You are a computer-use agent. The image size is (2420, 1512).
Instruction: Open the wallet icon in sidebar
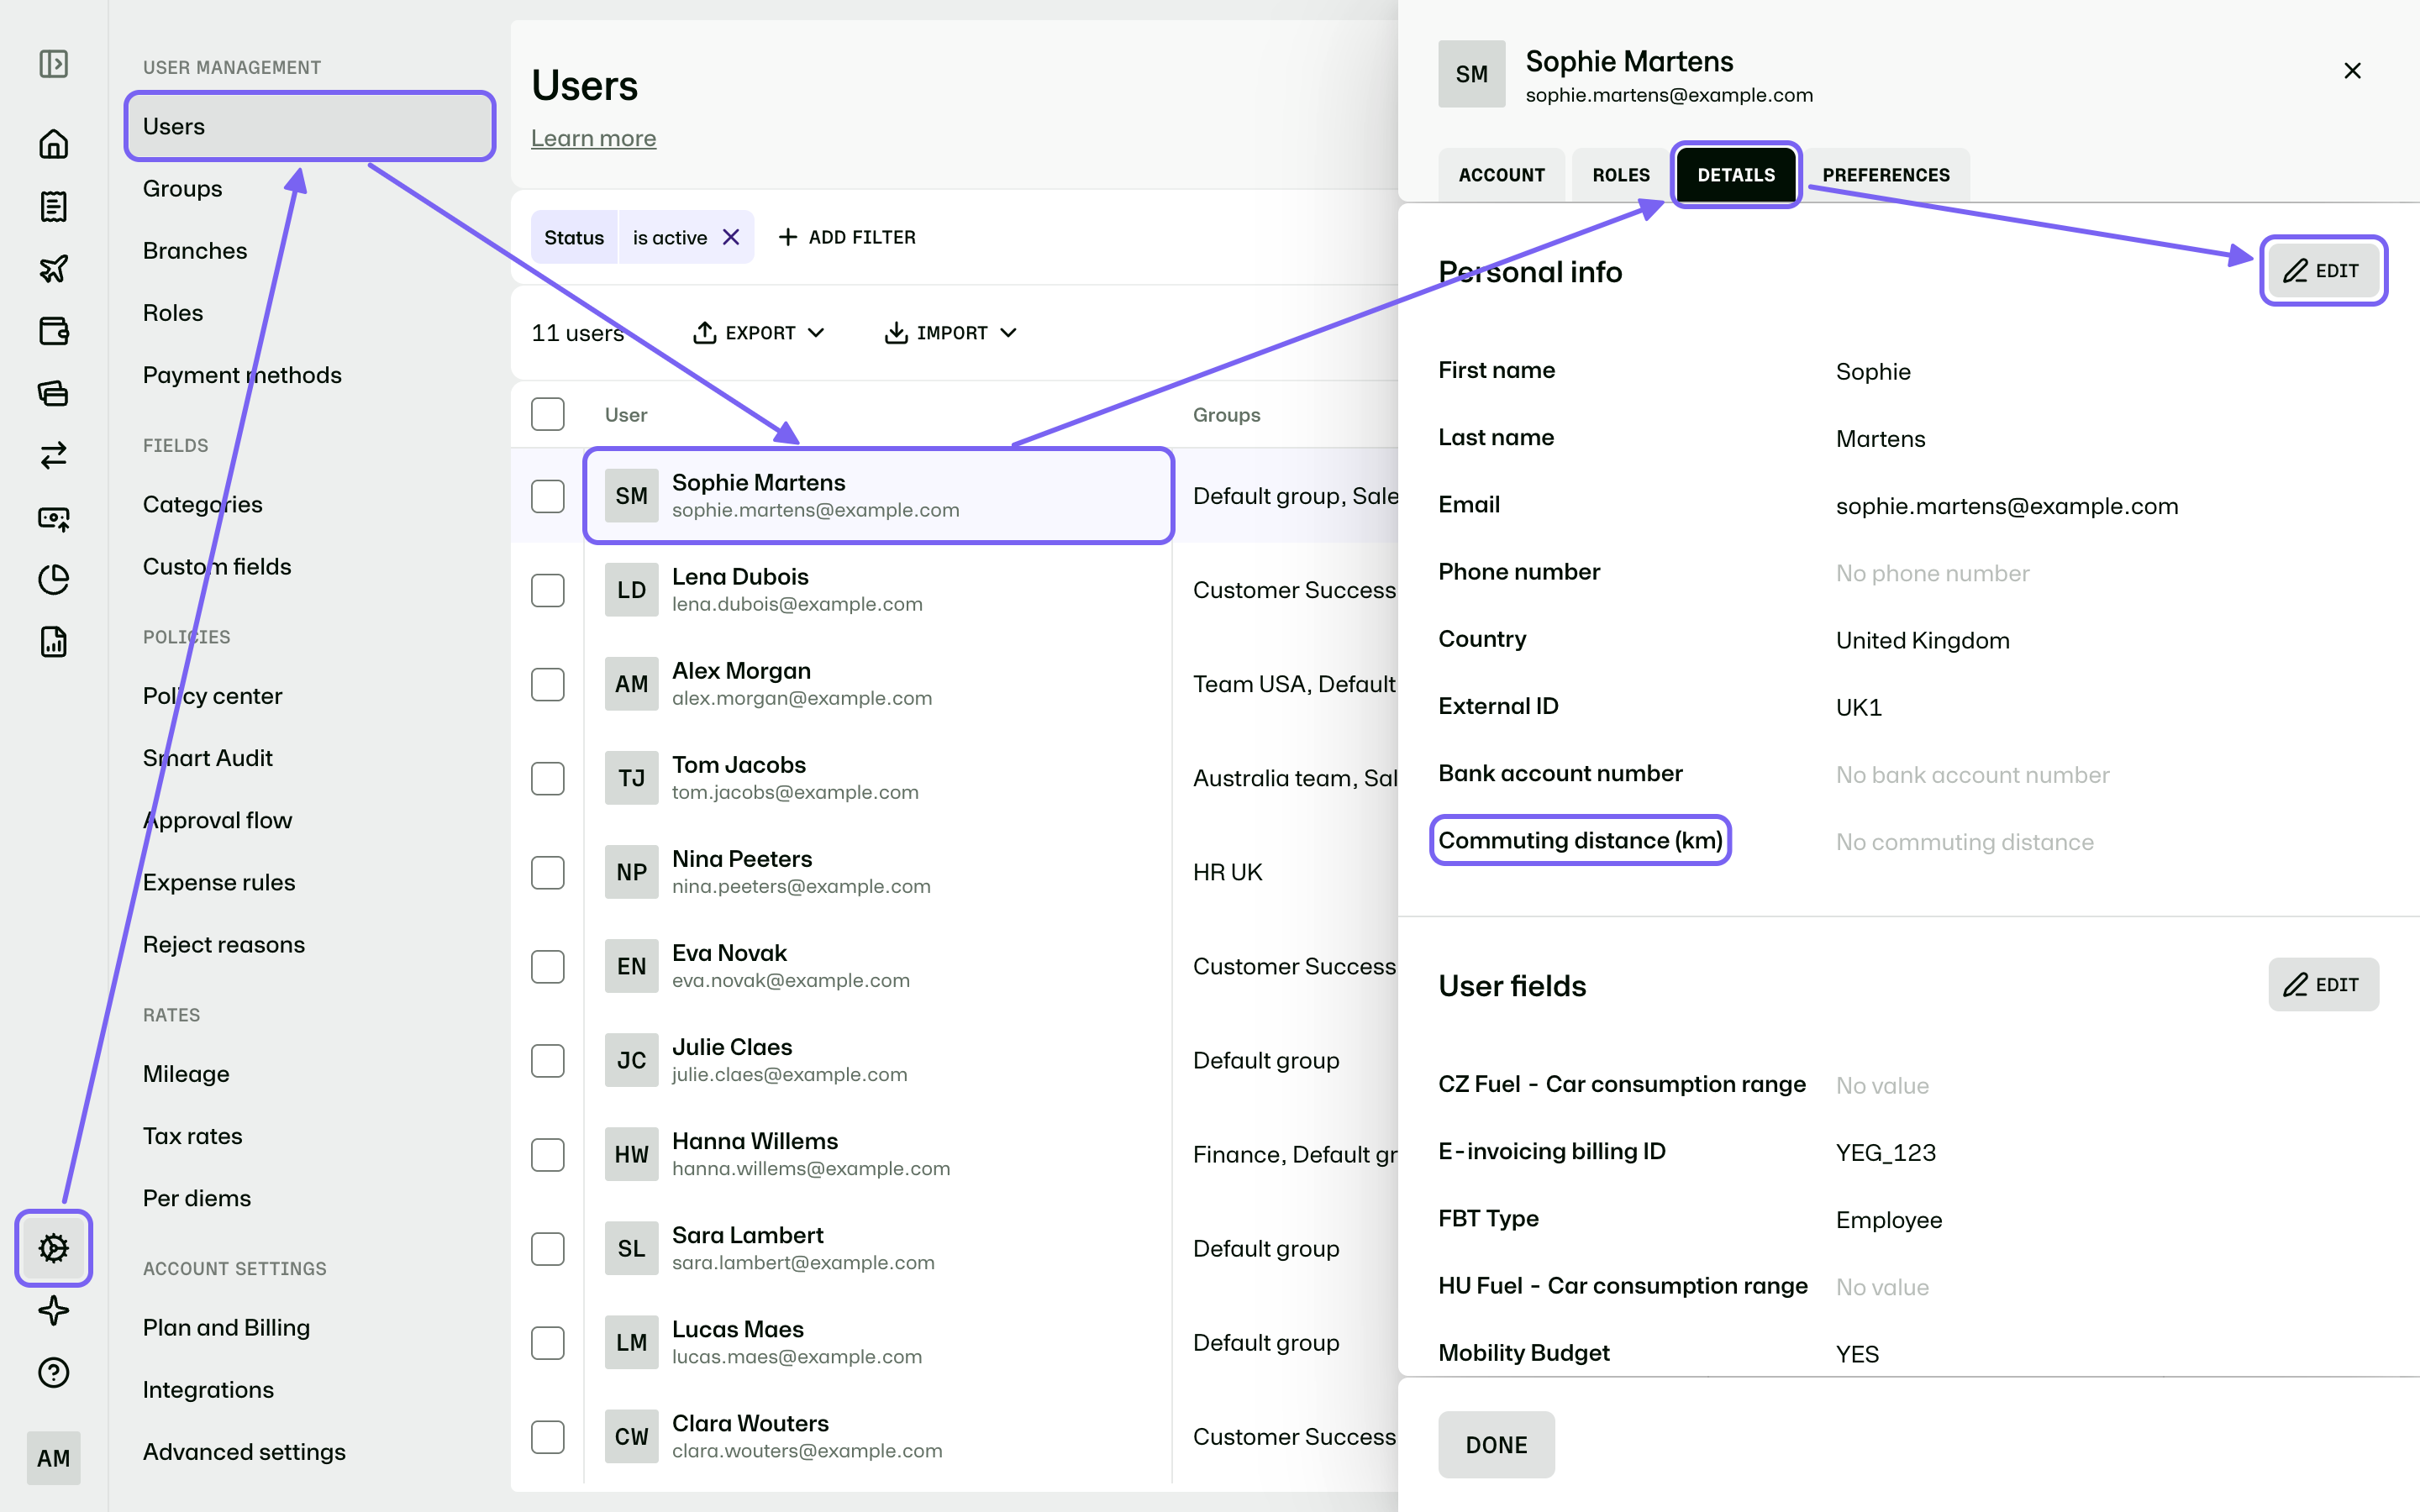pyautogui.click(x=53, y=331)
